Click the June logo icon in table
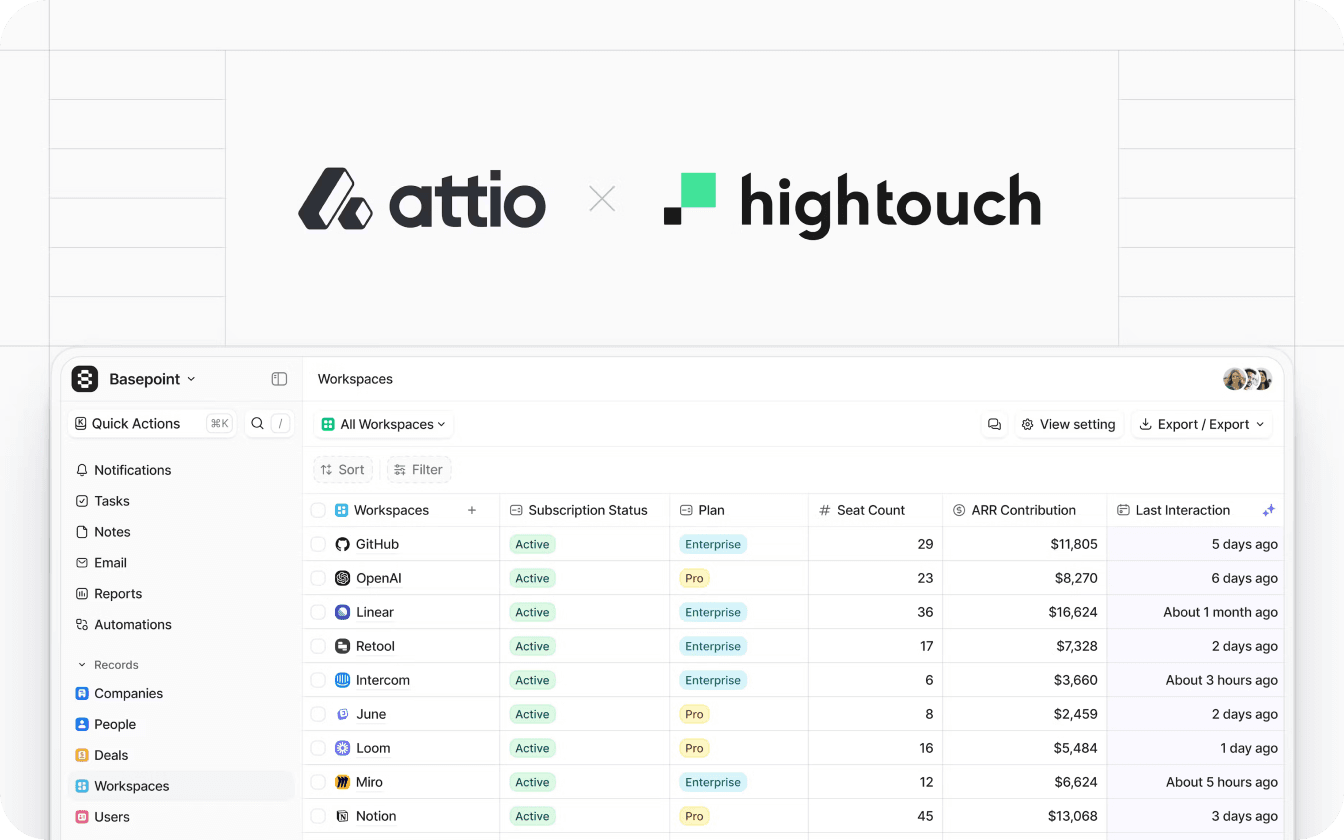1344x840 pixels. pyautogui.click(x=342, y=714)
